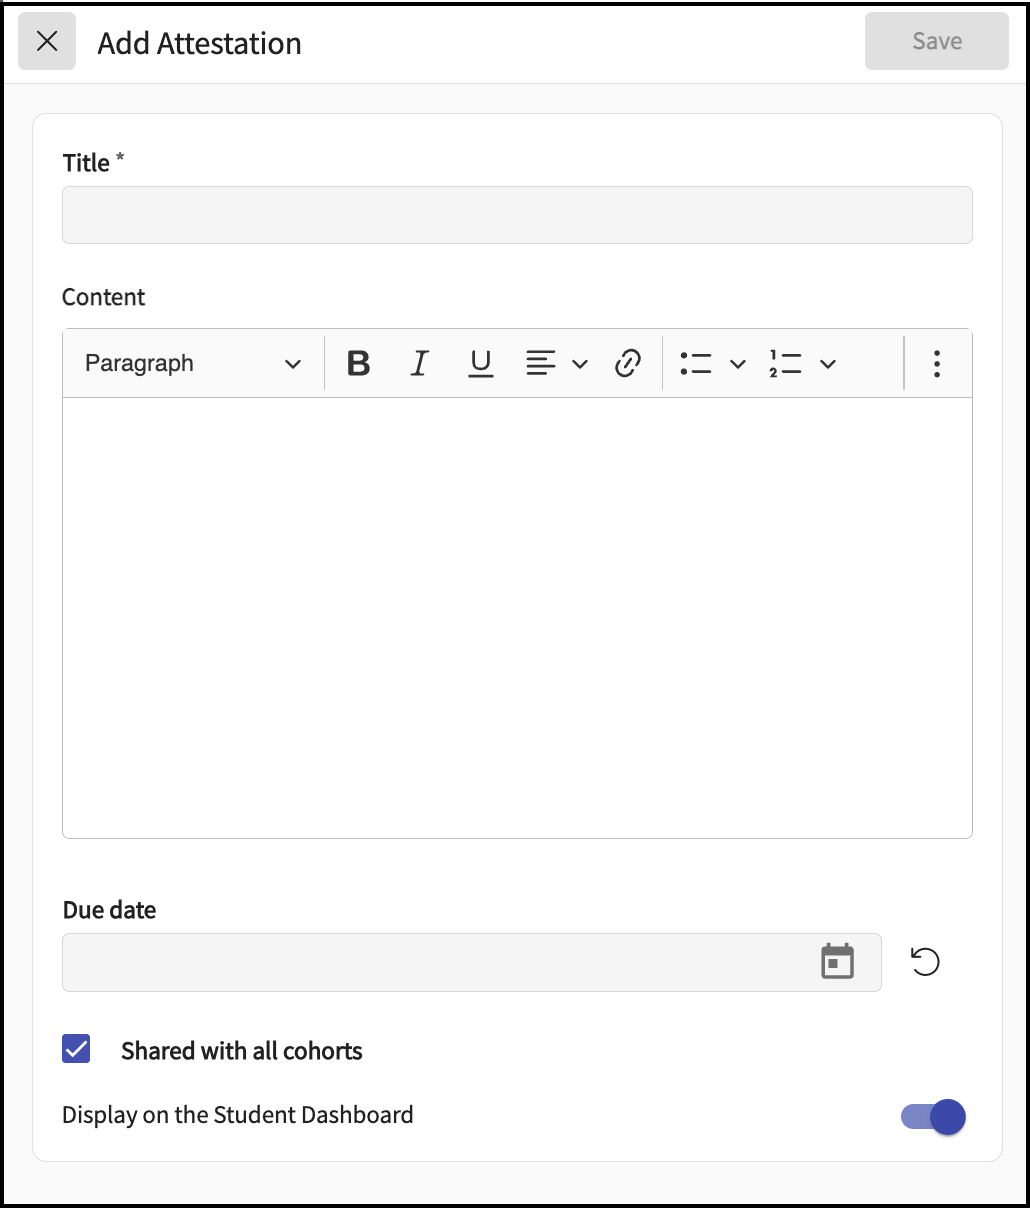Toggle italic text formatting
This screenshot has width=1030, height=1208.
click(420, 363)
